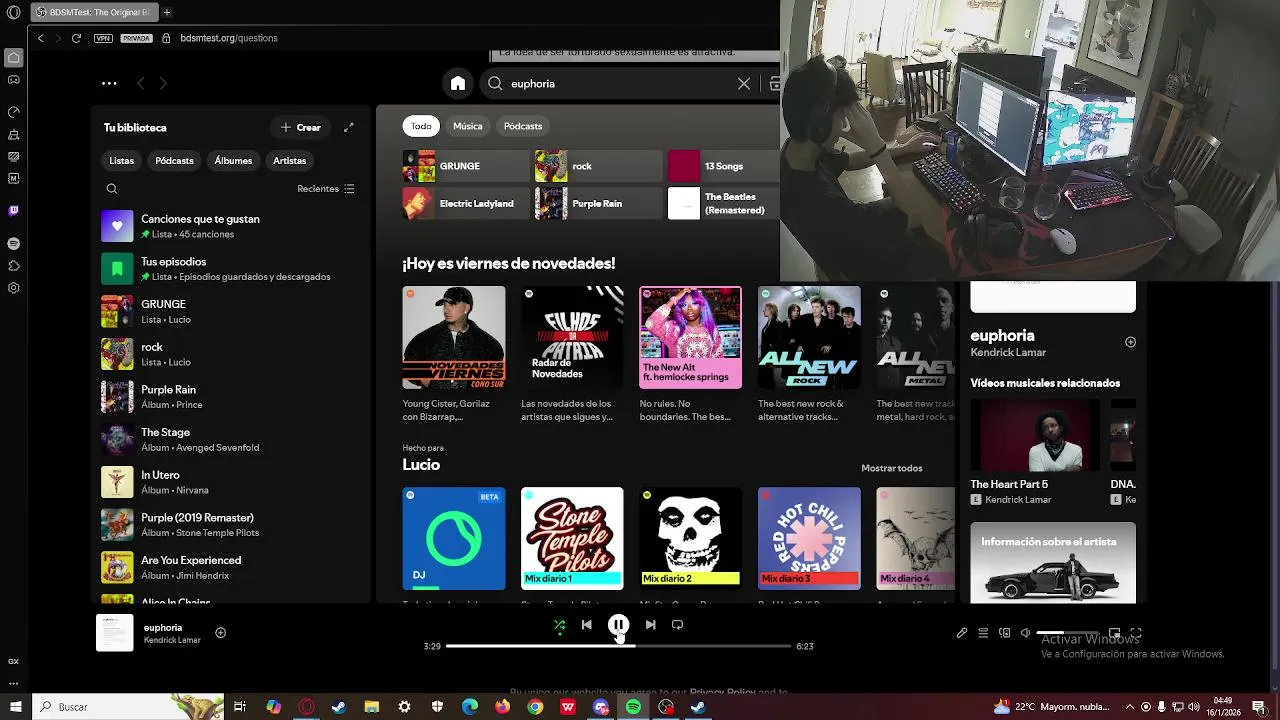Open In Utero album in library
The height and width of the screenshot is (720, 1280).
(230, 483)
